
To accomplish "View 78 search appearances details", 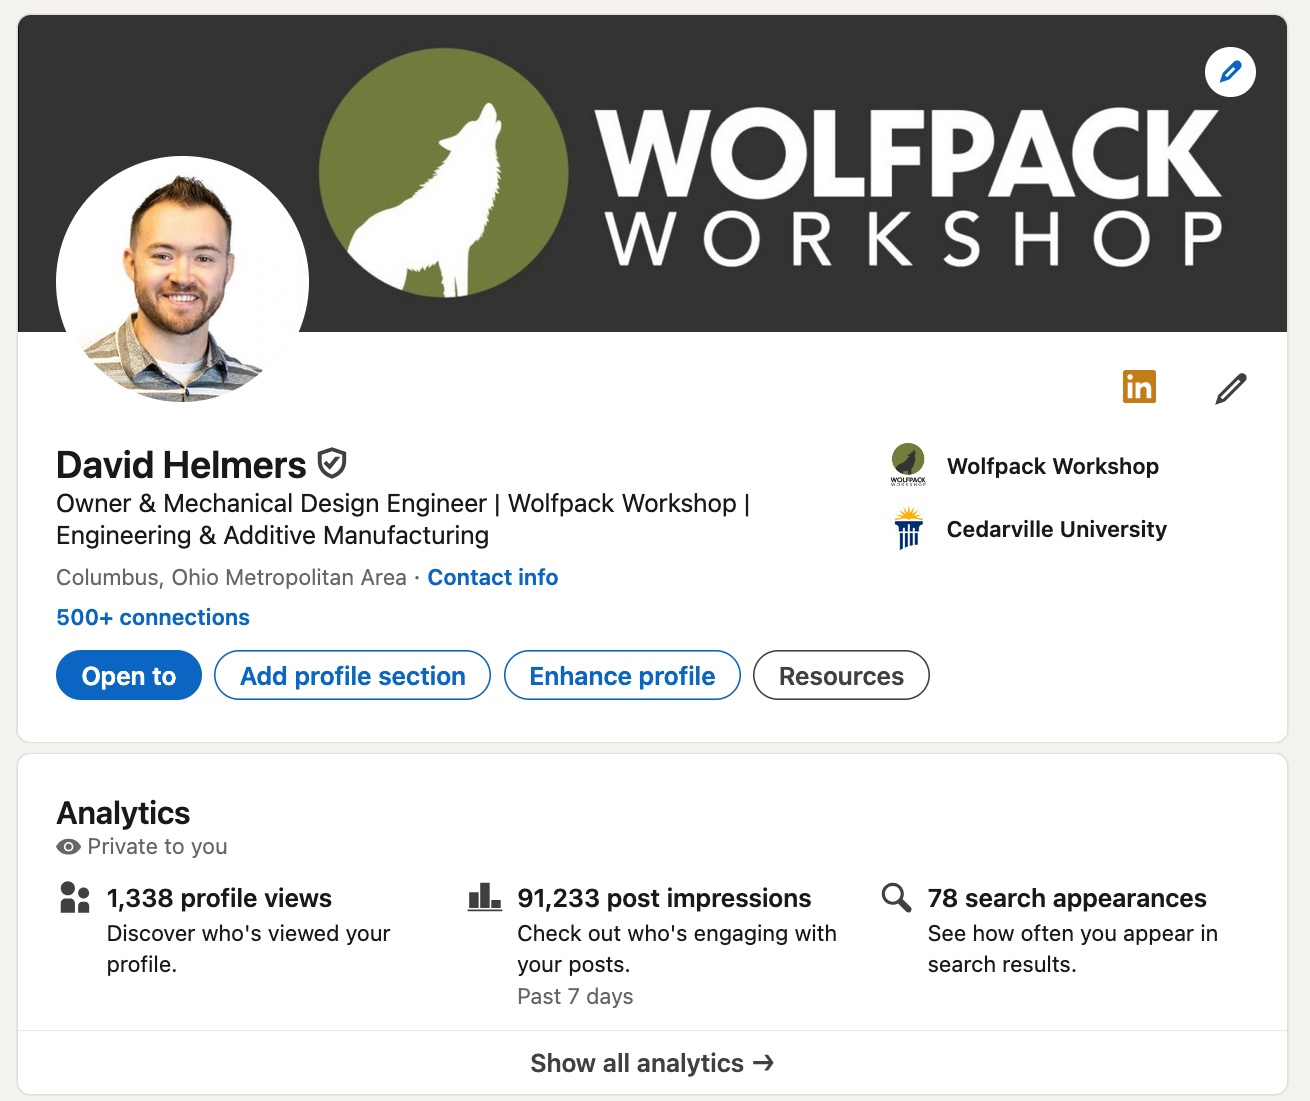I will tap(1067, 898).
